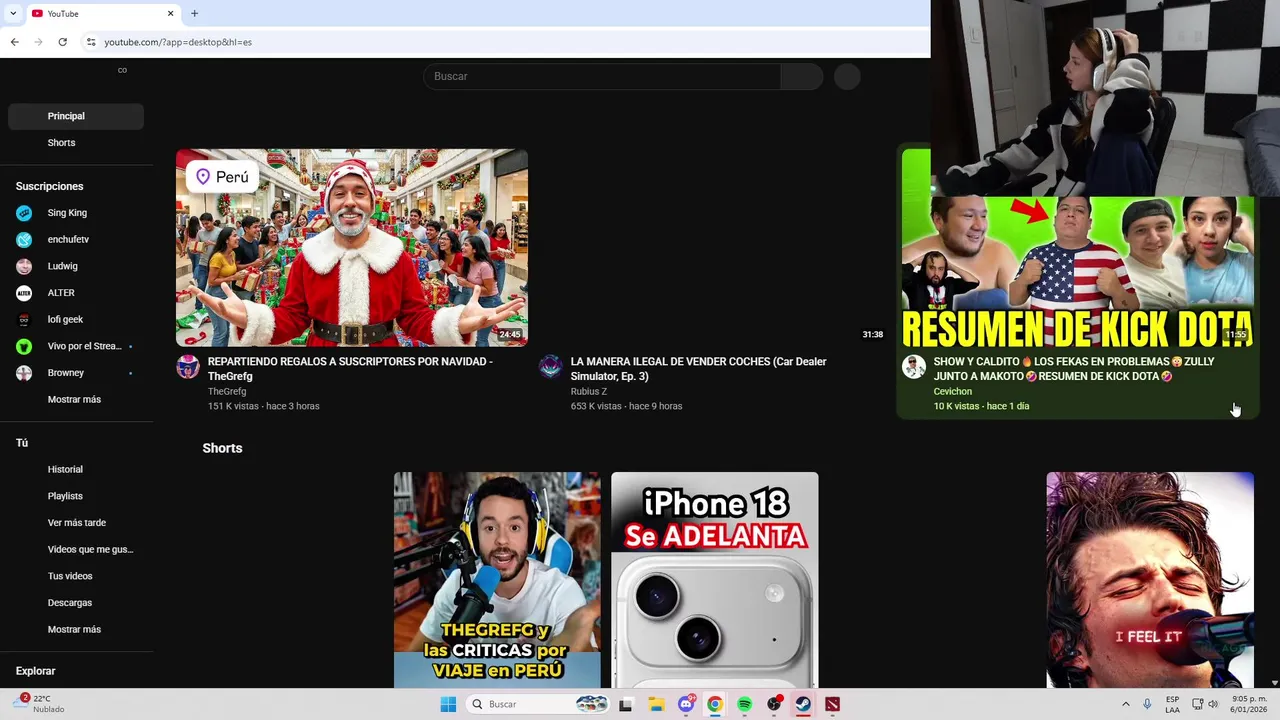Image resolution: width=1280 pixels, height=720 pixels.
Task: Open Vivo por el Strea... channel avatar
Action: [x=24, y=346]
